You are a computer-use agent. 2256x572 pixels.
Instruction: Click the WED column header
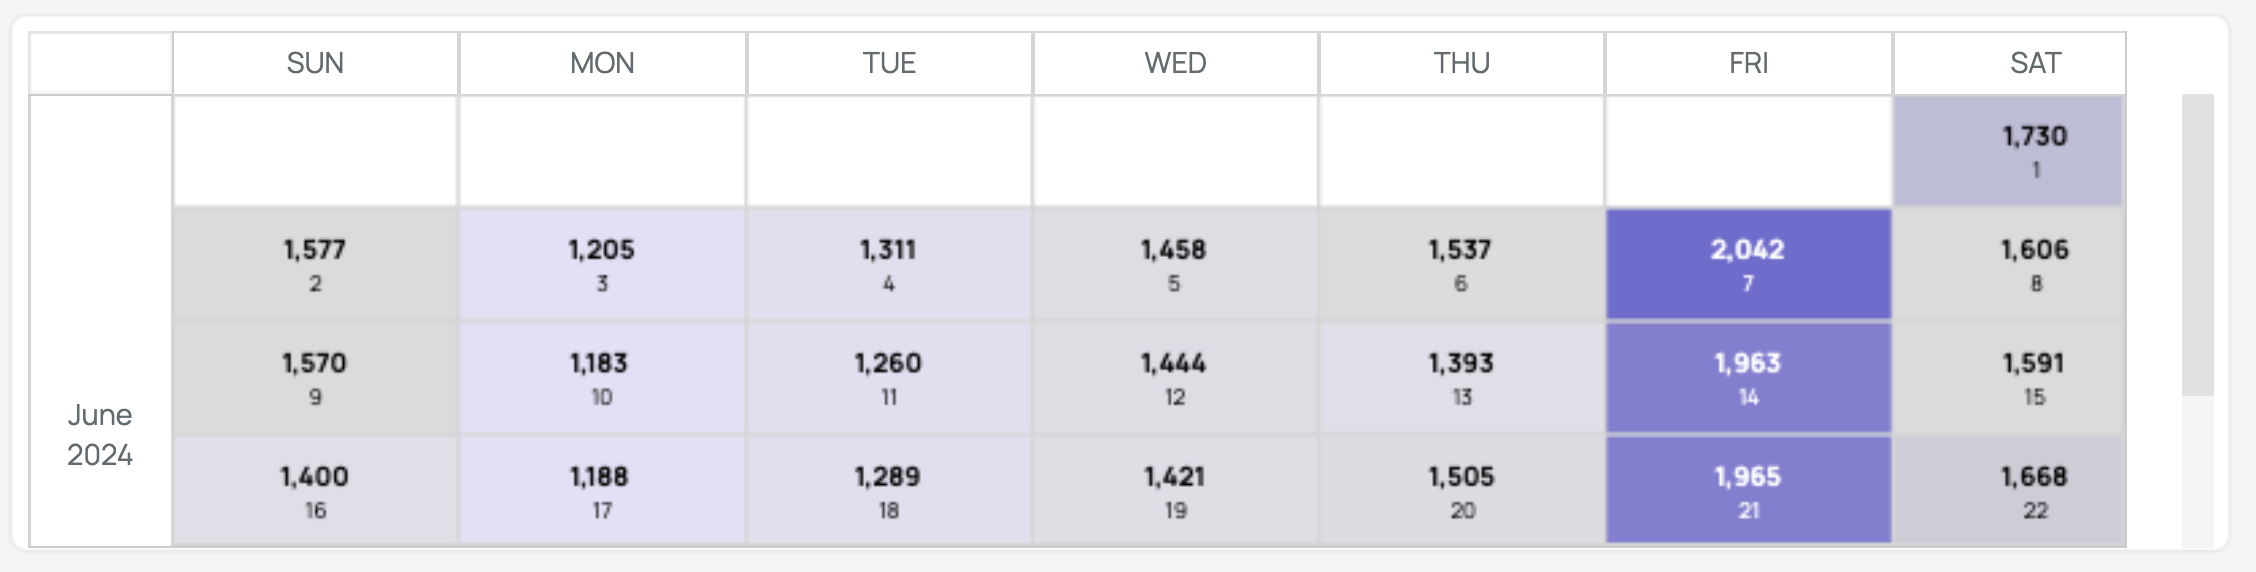point(1175,63)
